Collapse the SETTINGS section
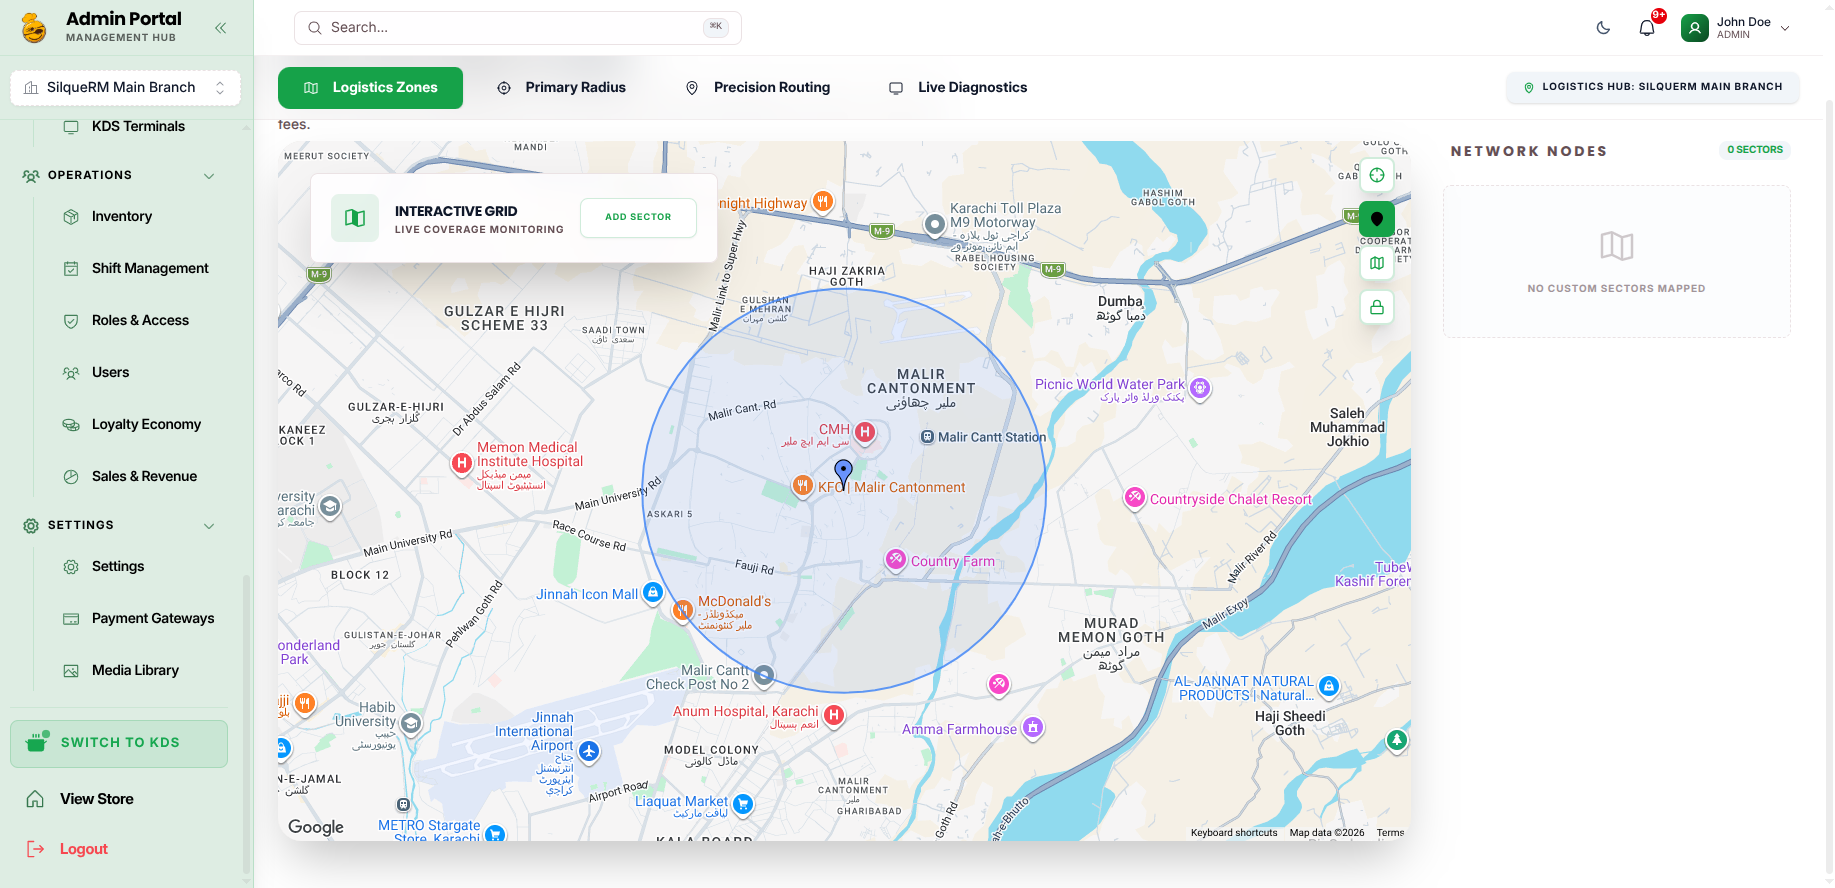1835x888 pixels. tap(209, 526)
